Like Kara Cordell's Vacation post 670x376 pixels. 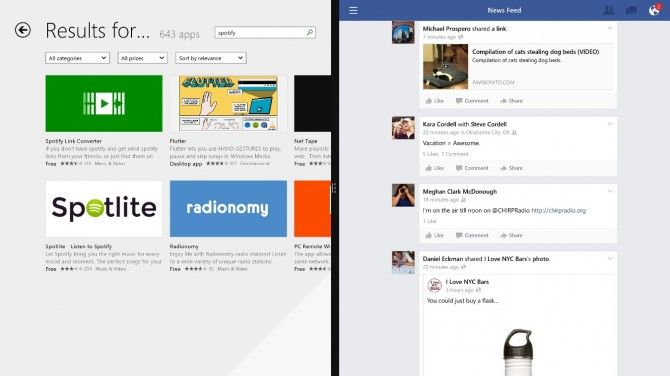point(435,168)
